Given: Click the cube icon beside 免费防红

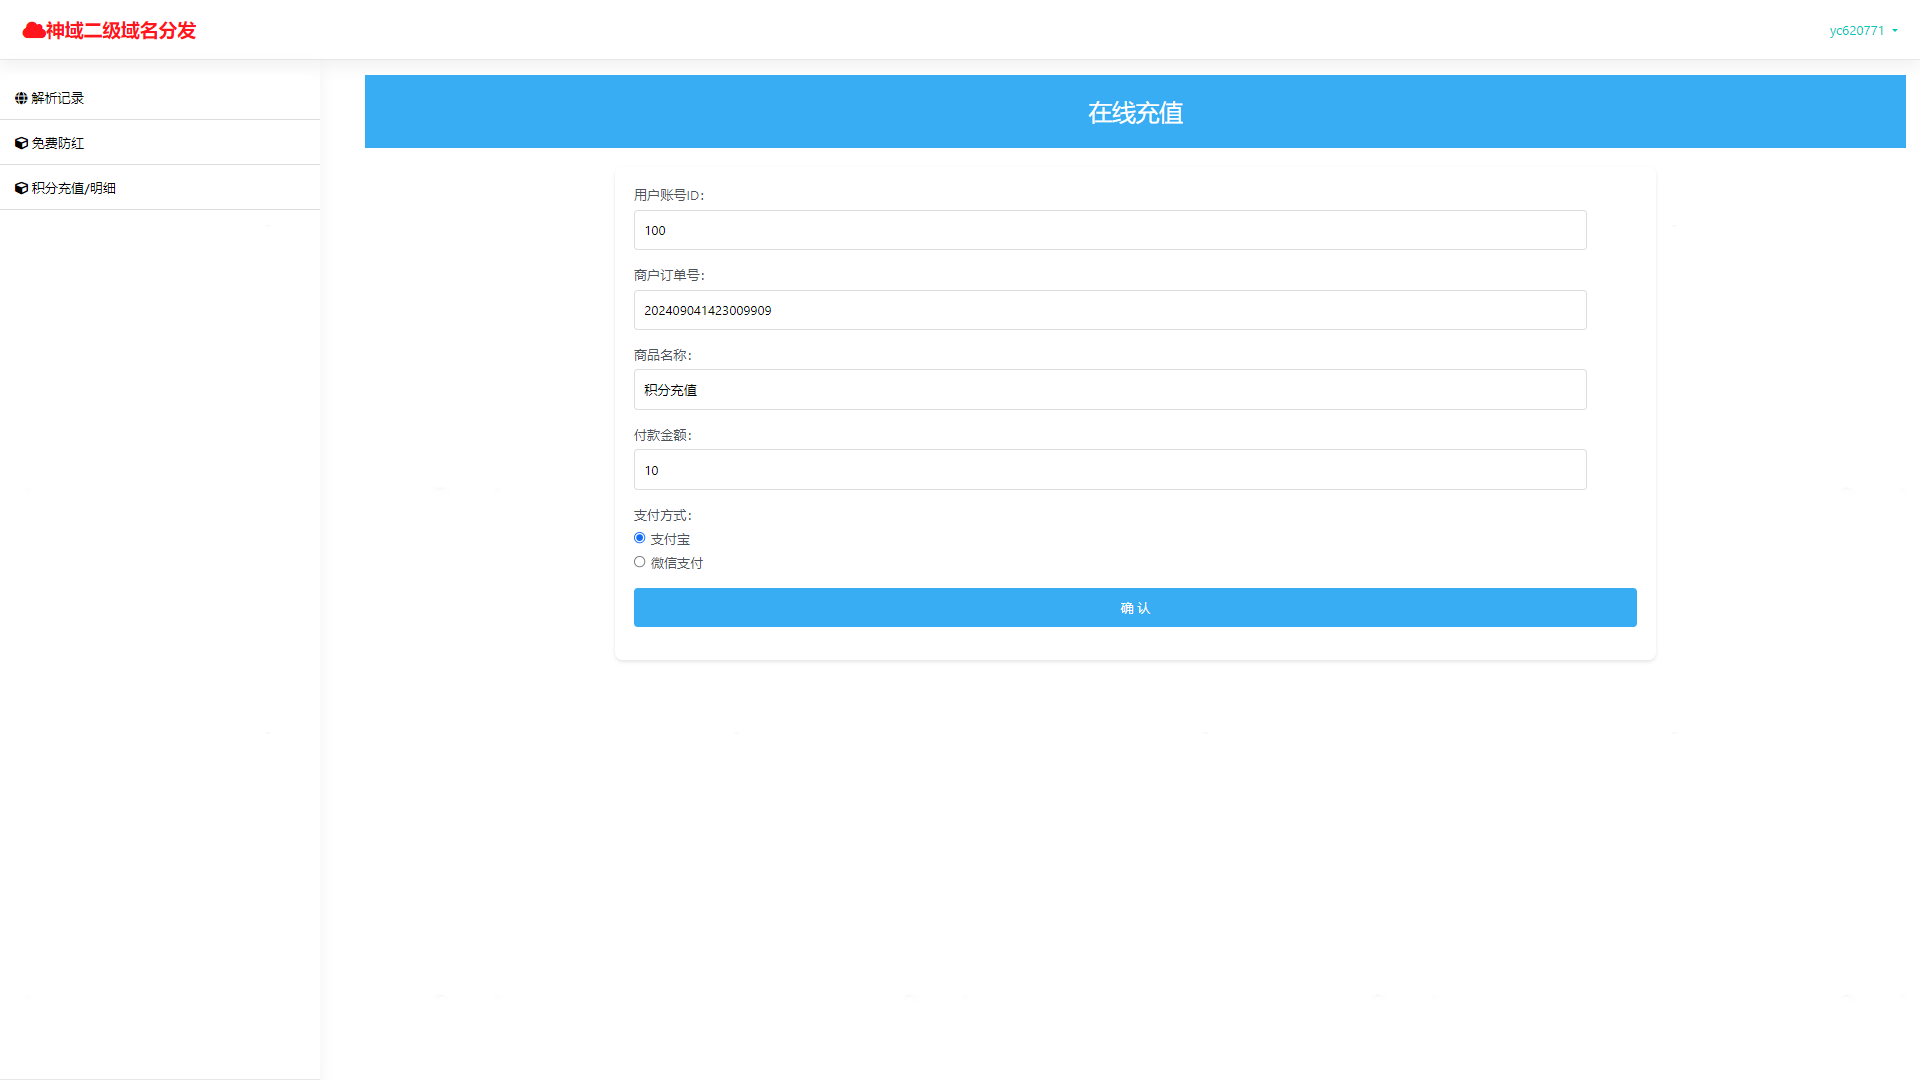Looking at the screenshot, I should coord(21,143).
